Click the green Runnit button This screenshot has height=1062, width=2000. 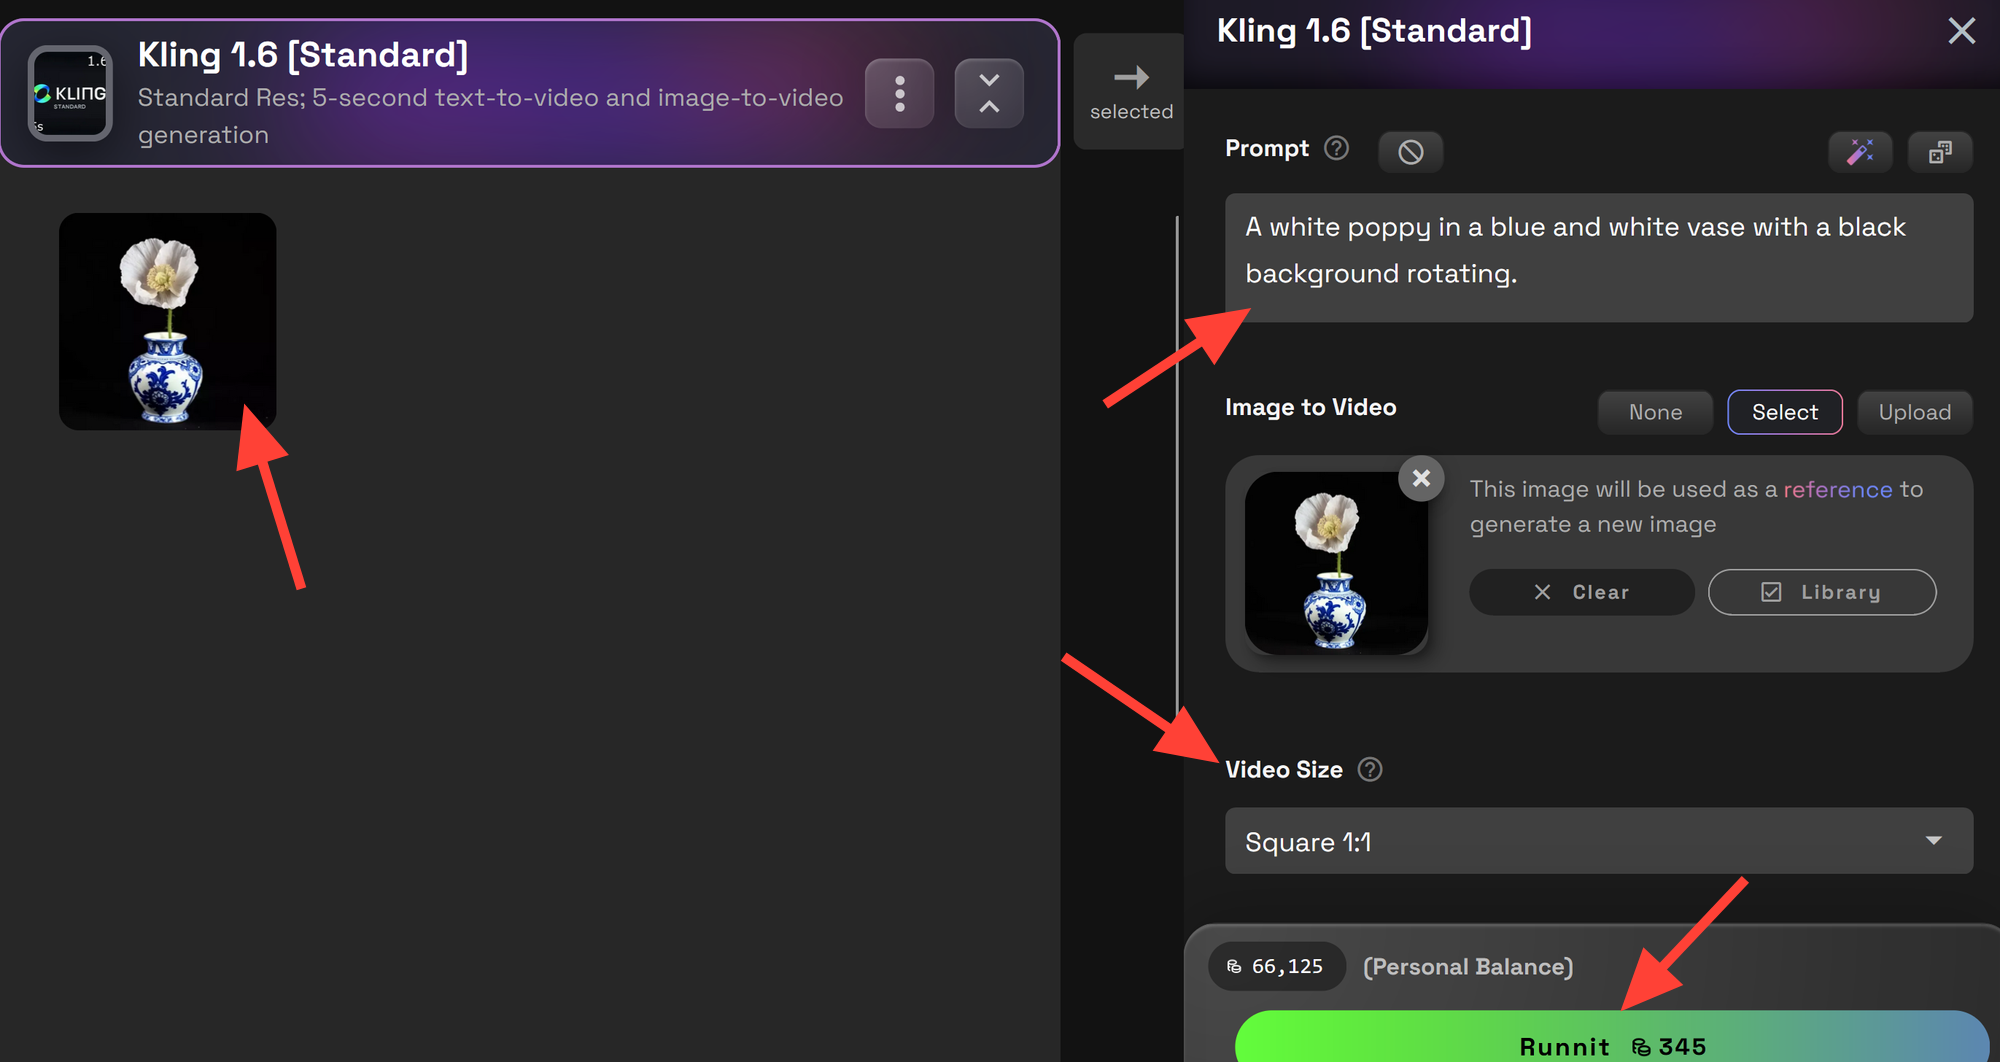(x=1612, y=1040)
